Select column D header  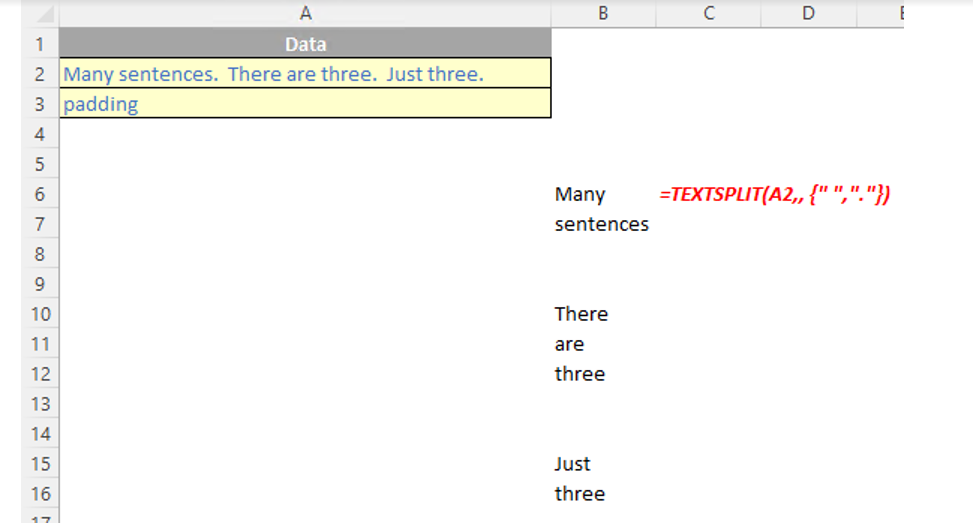pos(809,13)
